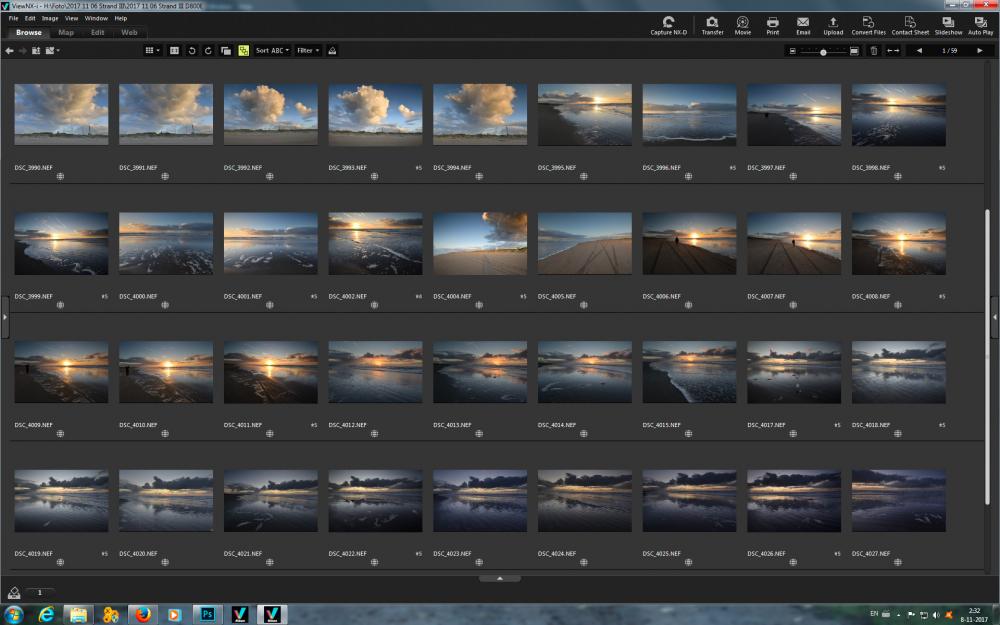This screenshot has height=625, width=1000.
Task: Expand the right side panel
Action: pyautogui.click(x=995, y=316)
